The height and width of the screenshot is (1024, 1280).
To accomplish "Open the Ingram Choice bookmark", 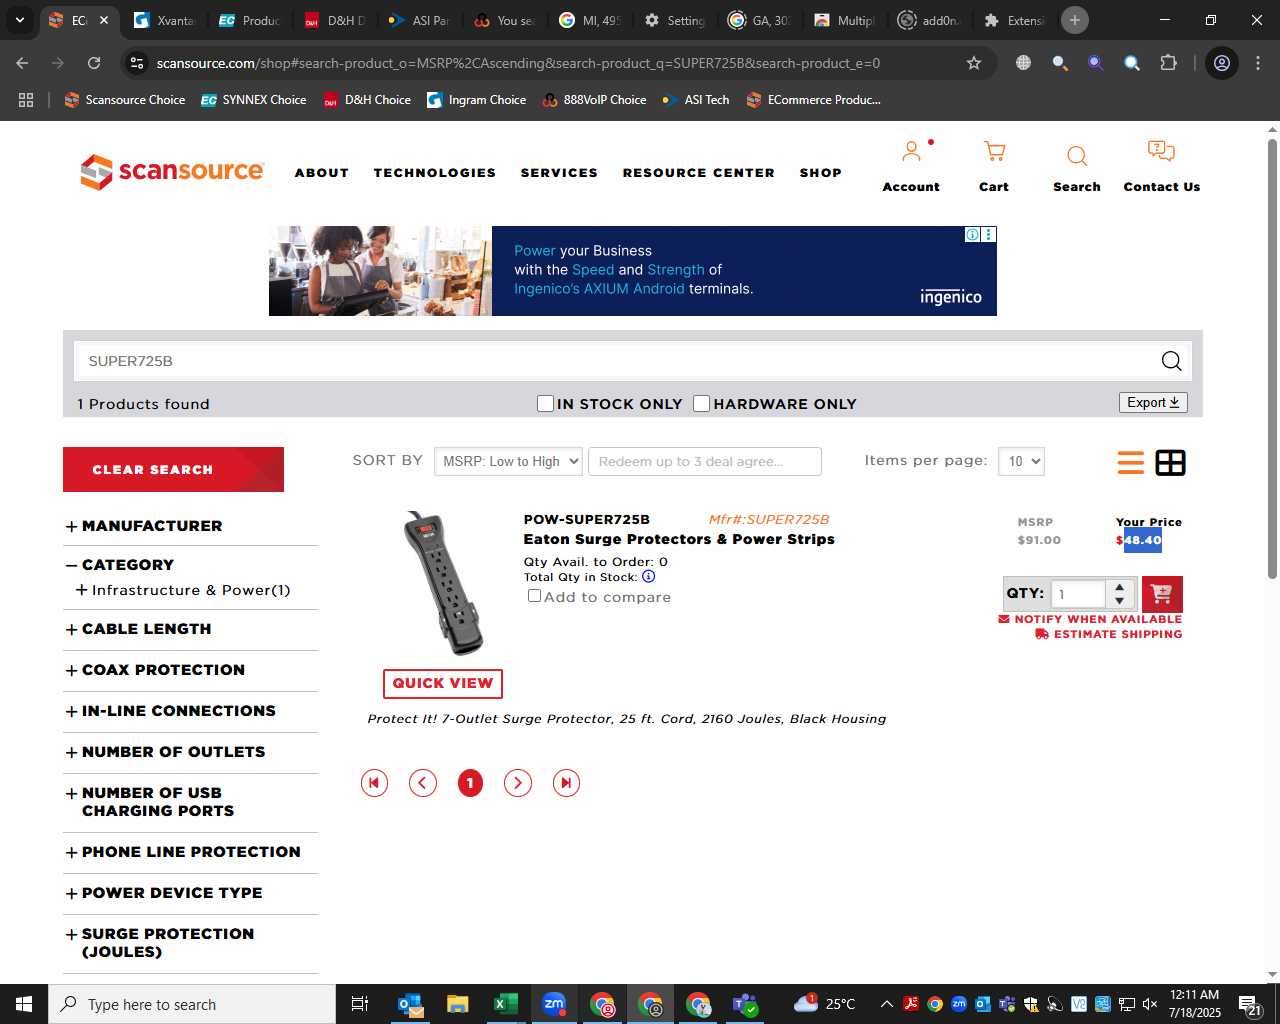I will (x=477, y=100).
